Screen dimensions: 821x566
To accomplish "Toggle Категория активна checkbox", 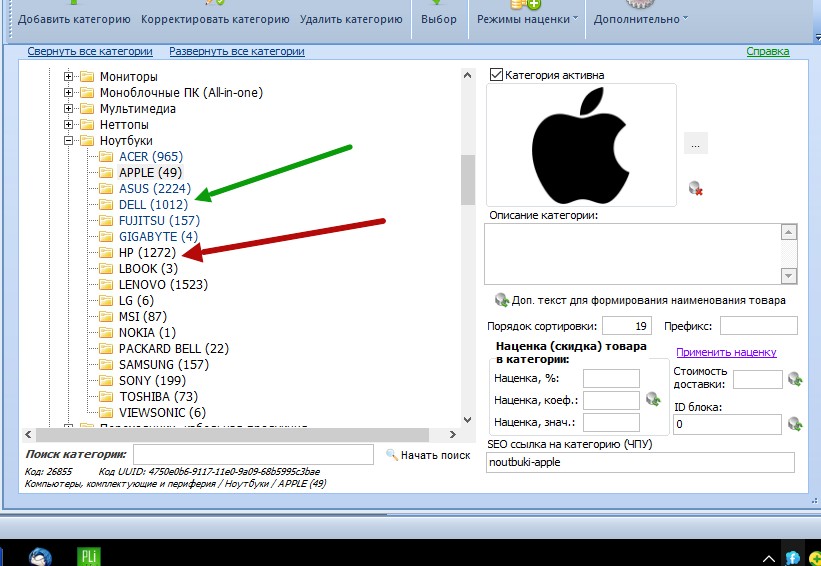I will pos(496,74).
